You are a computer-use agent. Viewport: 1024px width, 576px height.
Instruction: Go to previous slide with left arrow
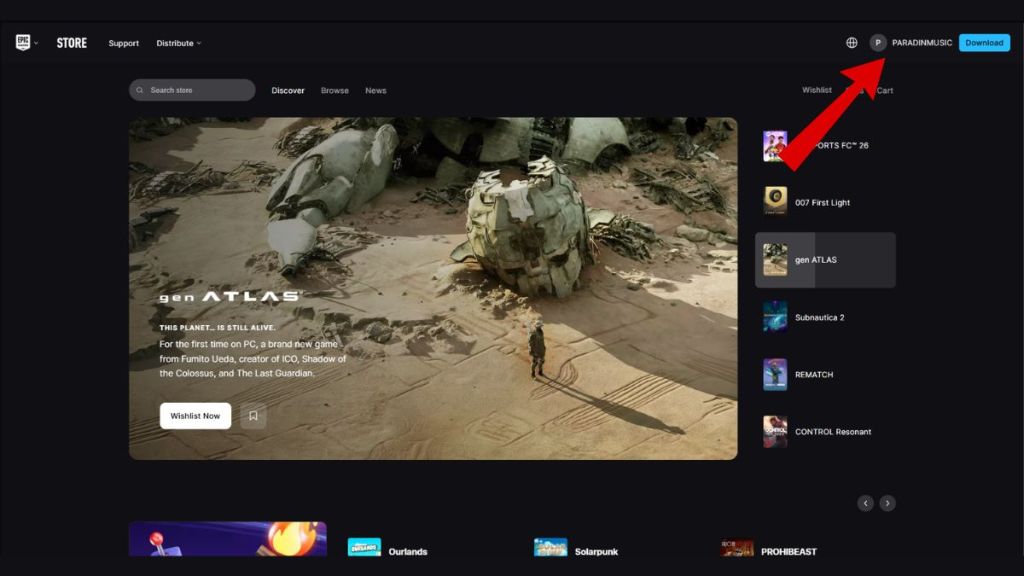[x=865, y=503]
